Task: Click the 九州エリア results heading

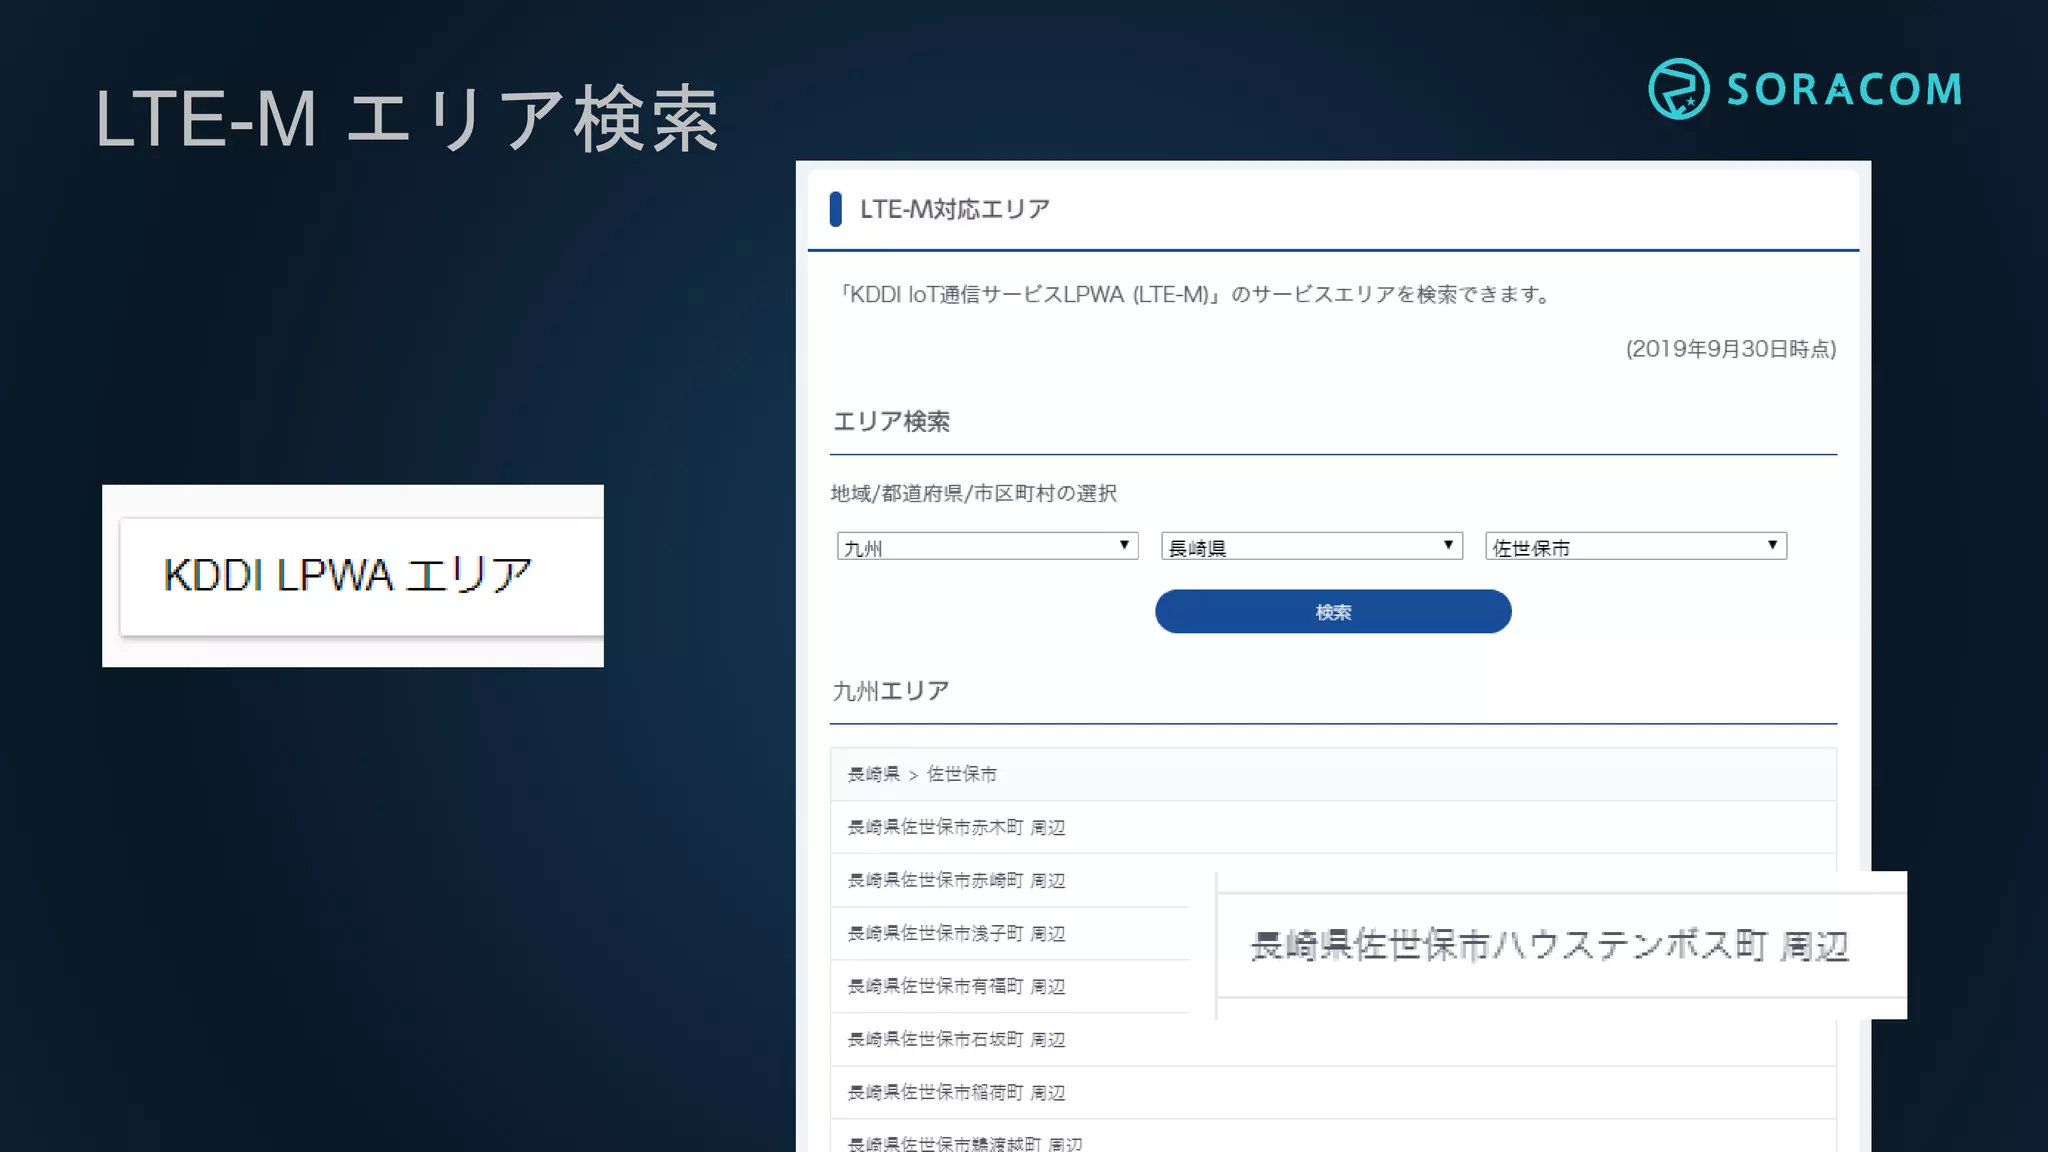Action: tap(890, 691)
